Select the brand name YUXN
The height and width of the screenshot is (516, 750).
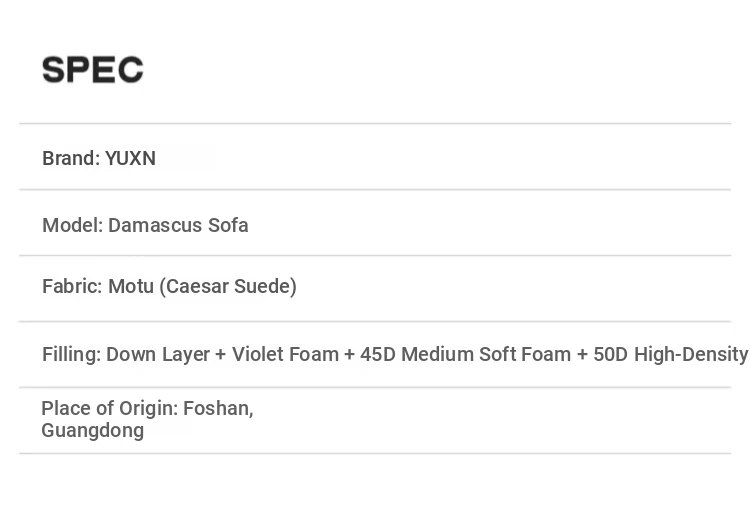[x=131, y=158]
